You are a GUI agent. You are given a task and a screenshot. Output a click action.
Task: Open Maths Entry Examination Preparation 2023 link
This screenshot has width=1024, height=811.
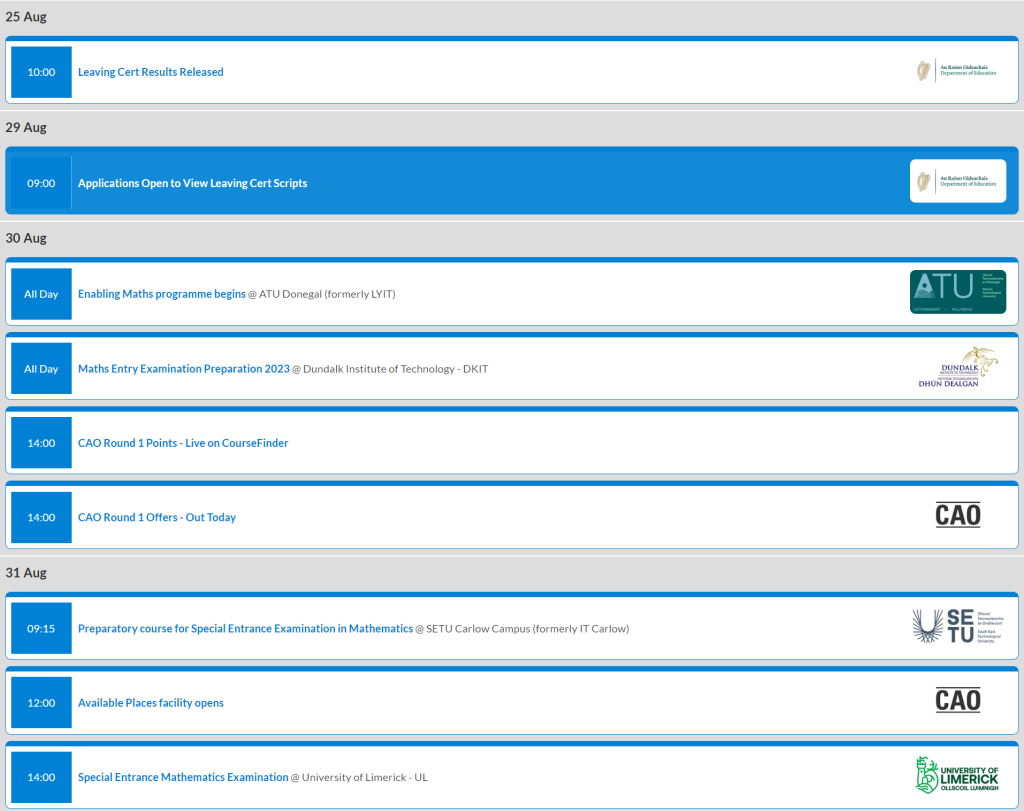pyautogui.click(x=184, y=368)
